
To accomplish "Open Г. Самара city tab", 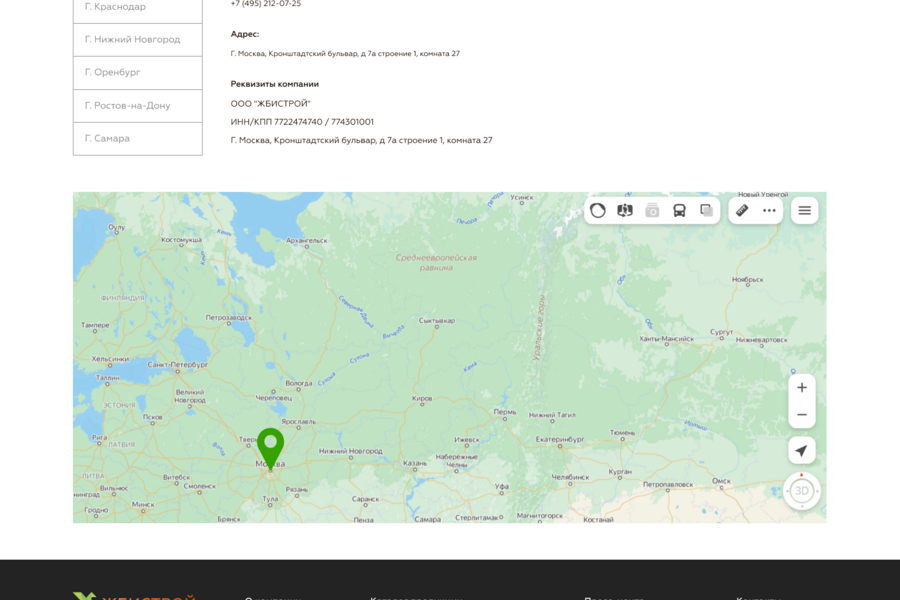I will [x=138, y=139].
